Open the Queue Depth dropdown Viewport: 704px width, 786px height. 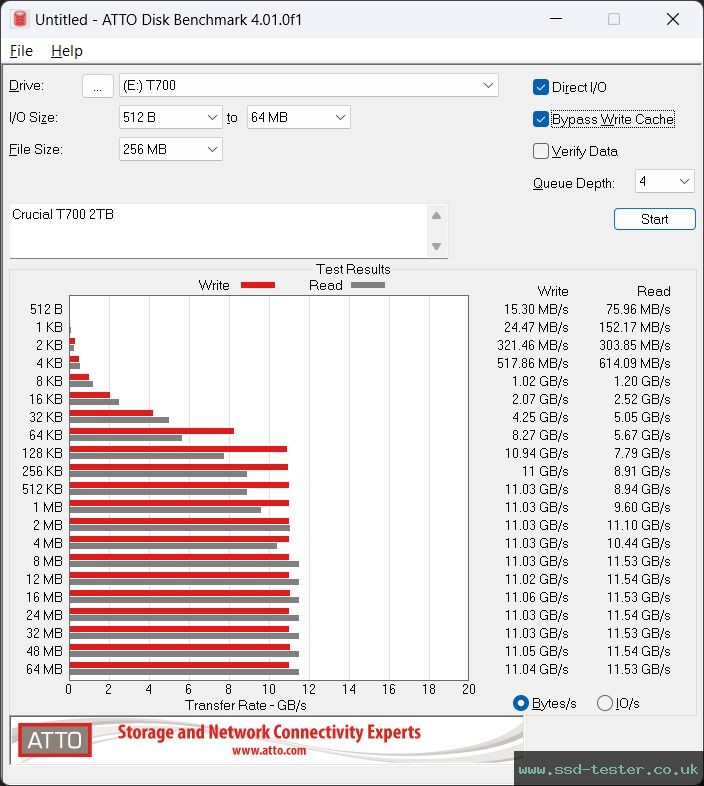[x=664, y=181]
